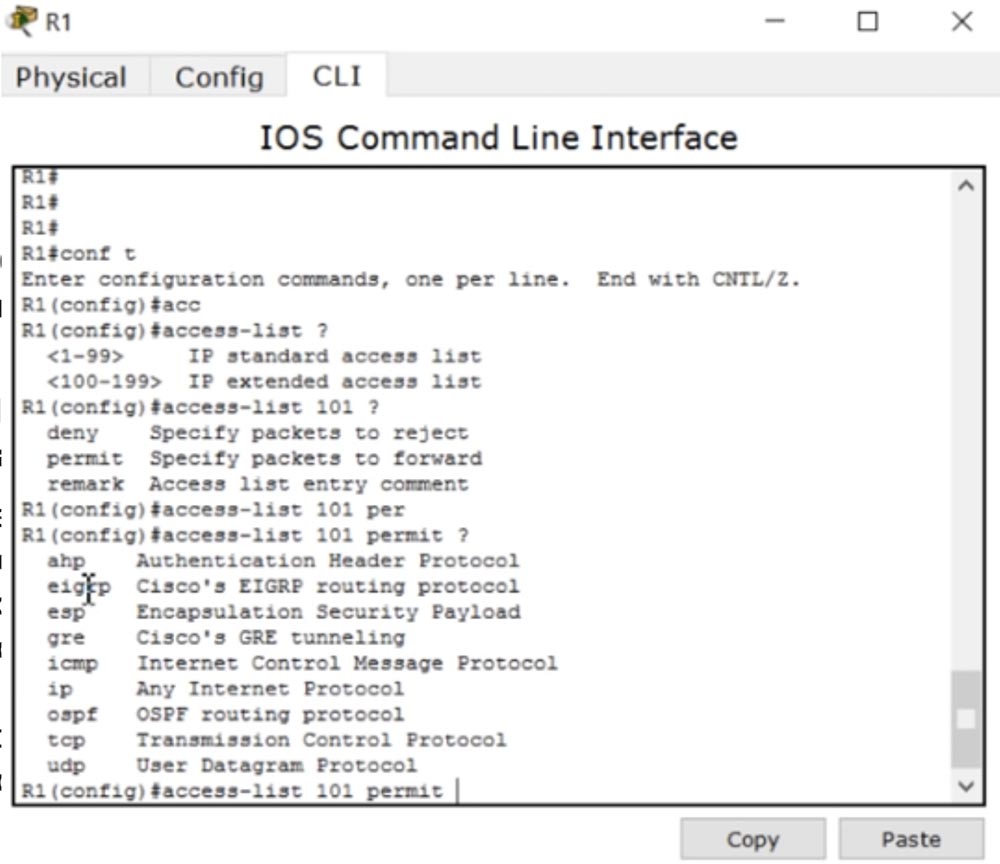Click the 'permit' Specify packets to forward line

click(x=264, y=458)
